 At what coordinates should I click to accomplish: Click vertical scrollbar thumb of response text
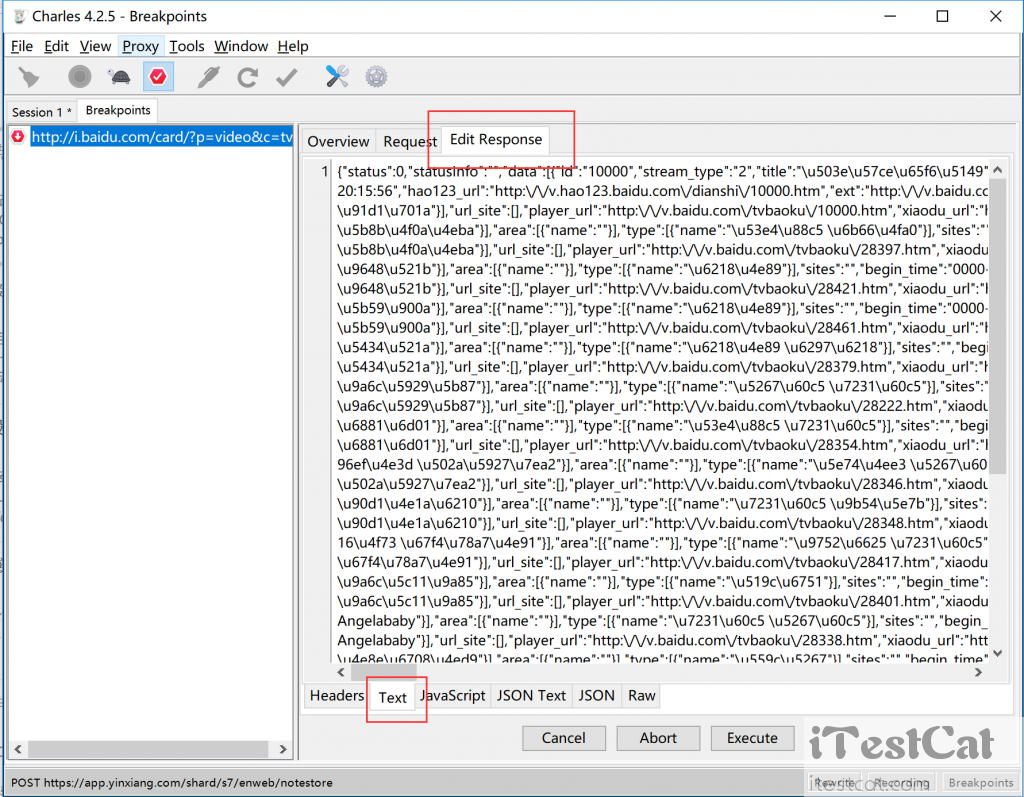[997, 327]
